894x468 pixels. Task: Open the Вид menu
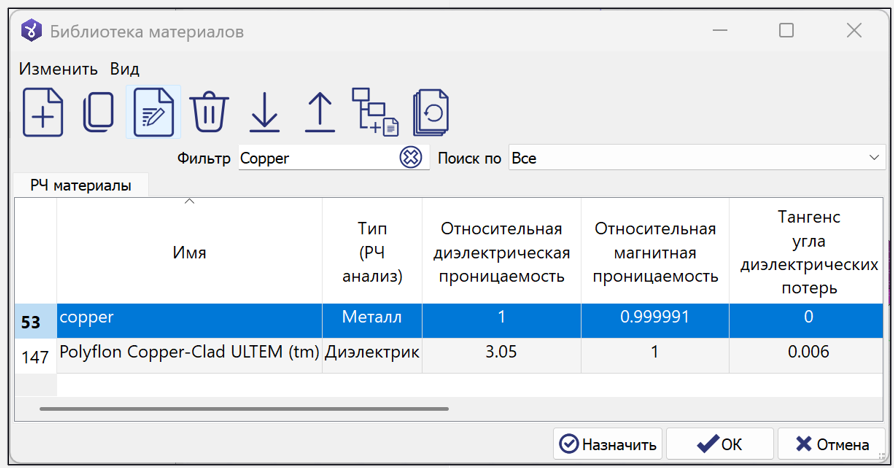125,69
